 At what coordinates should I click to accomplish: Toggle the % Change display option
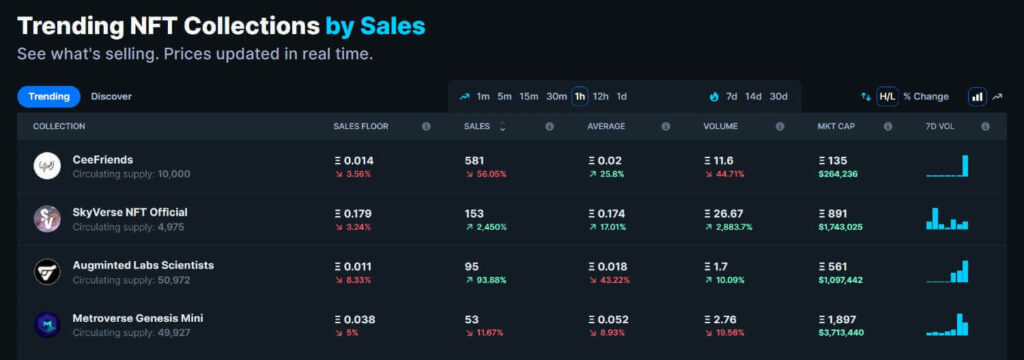[925, 97]
